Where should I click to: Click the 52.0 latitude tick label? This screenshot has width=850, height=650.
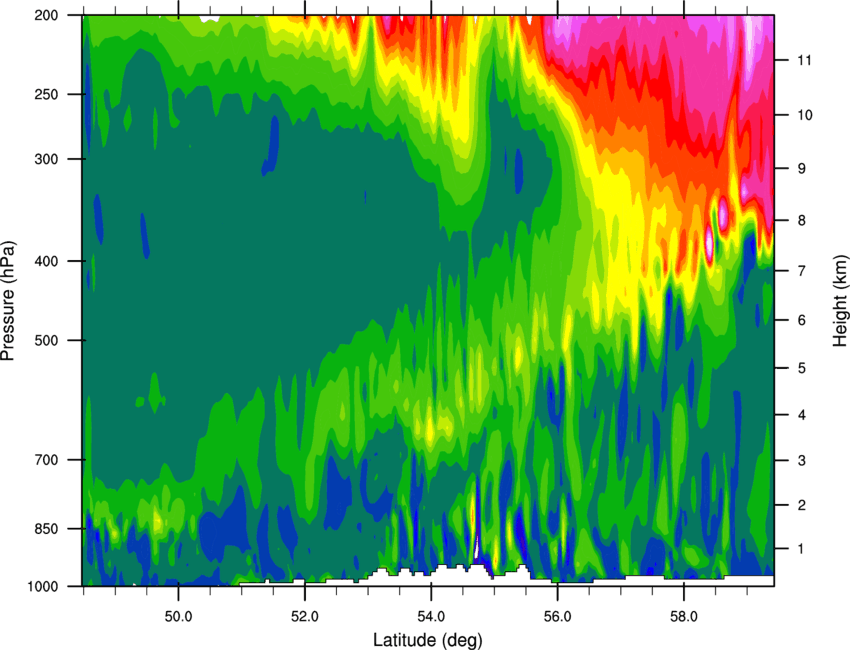(305, 617)
